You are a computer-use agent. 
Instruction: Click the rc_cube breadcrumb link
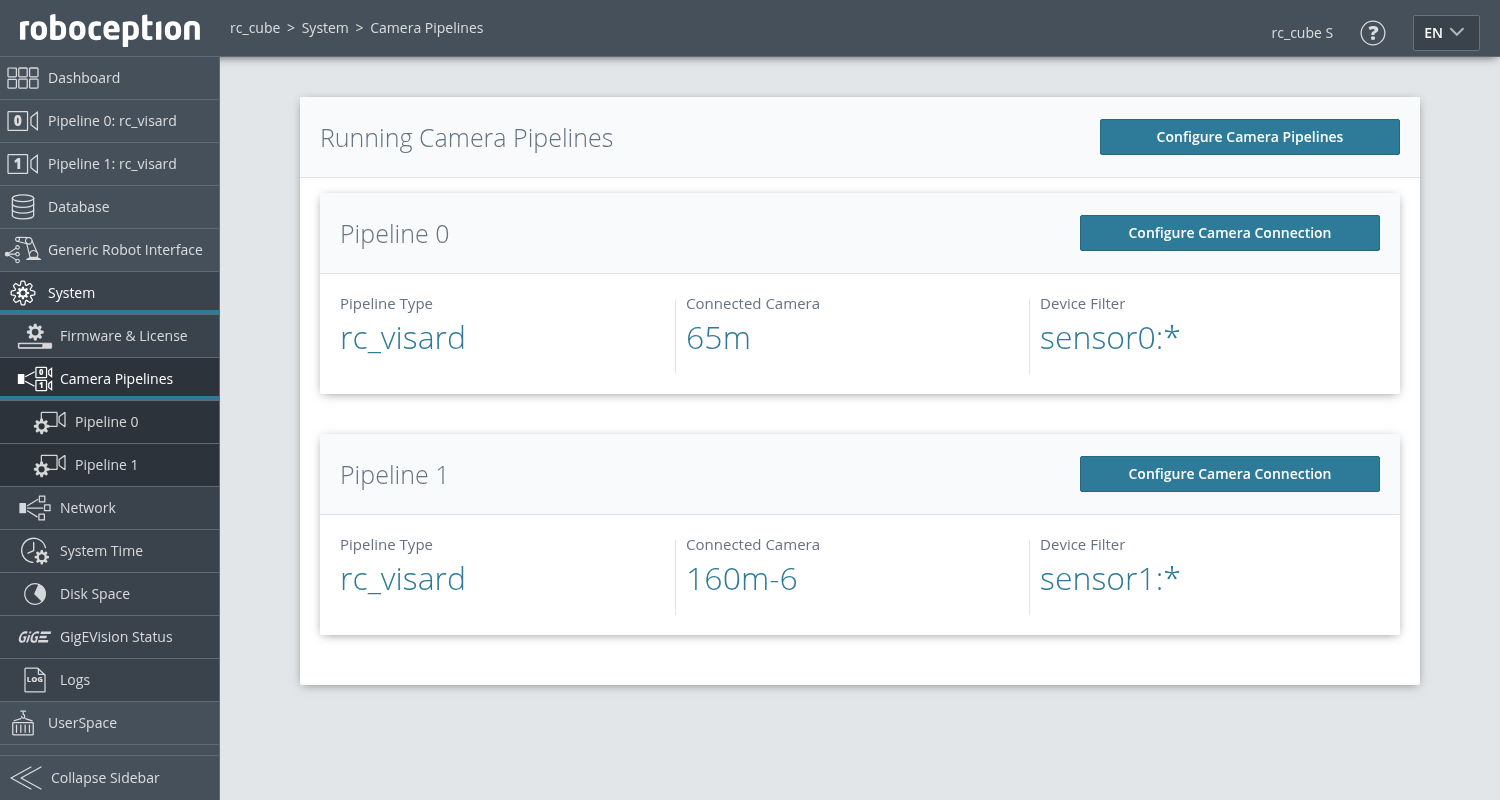255,28
